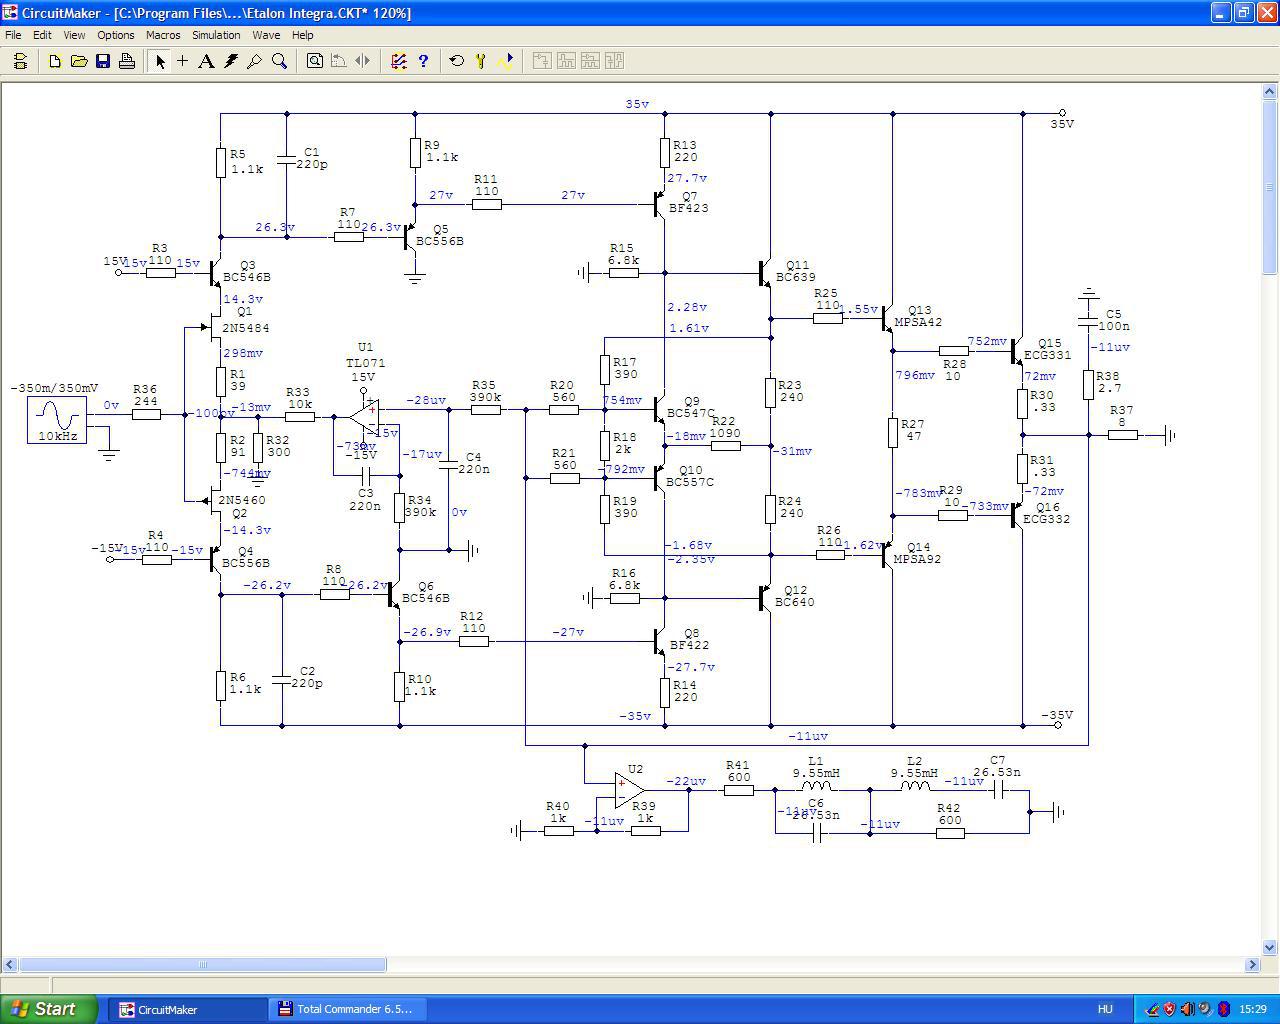Click the C1 220p capacitor label
Viewport: 1280px width, 1024px height.
point(311,158)
